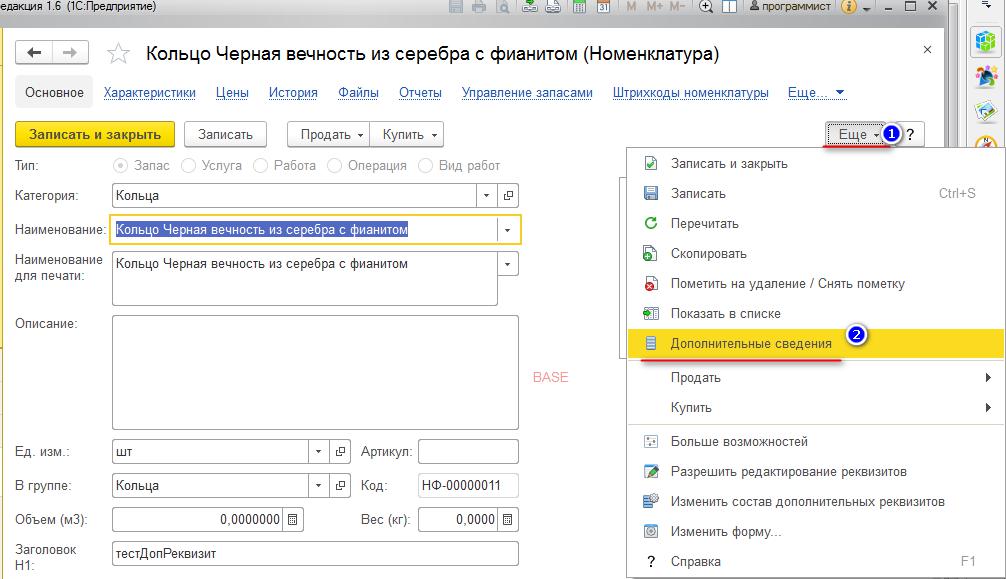Open the calendar icon in top toolbar
This screenshot has height=579, width=1006.
pyautogui.click(x=603, y=7)
